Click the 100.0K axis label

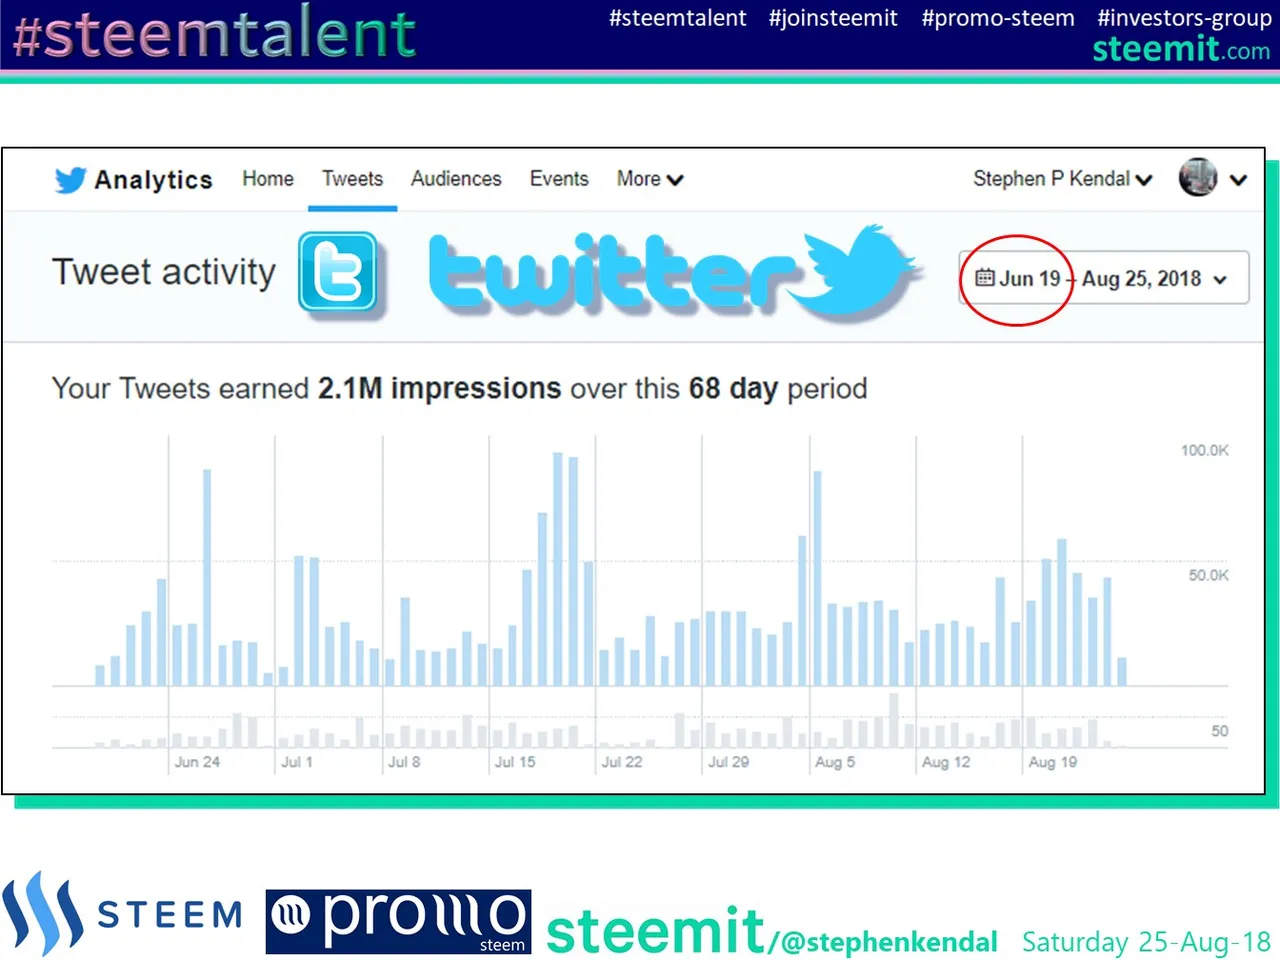pyautogui.click(x=1204, y=450)
